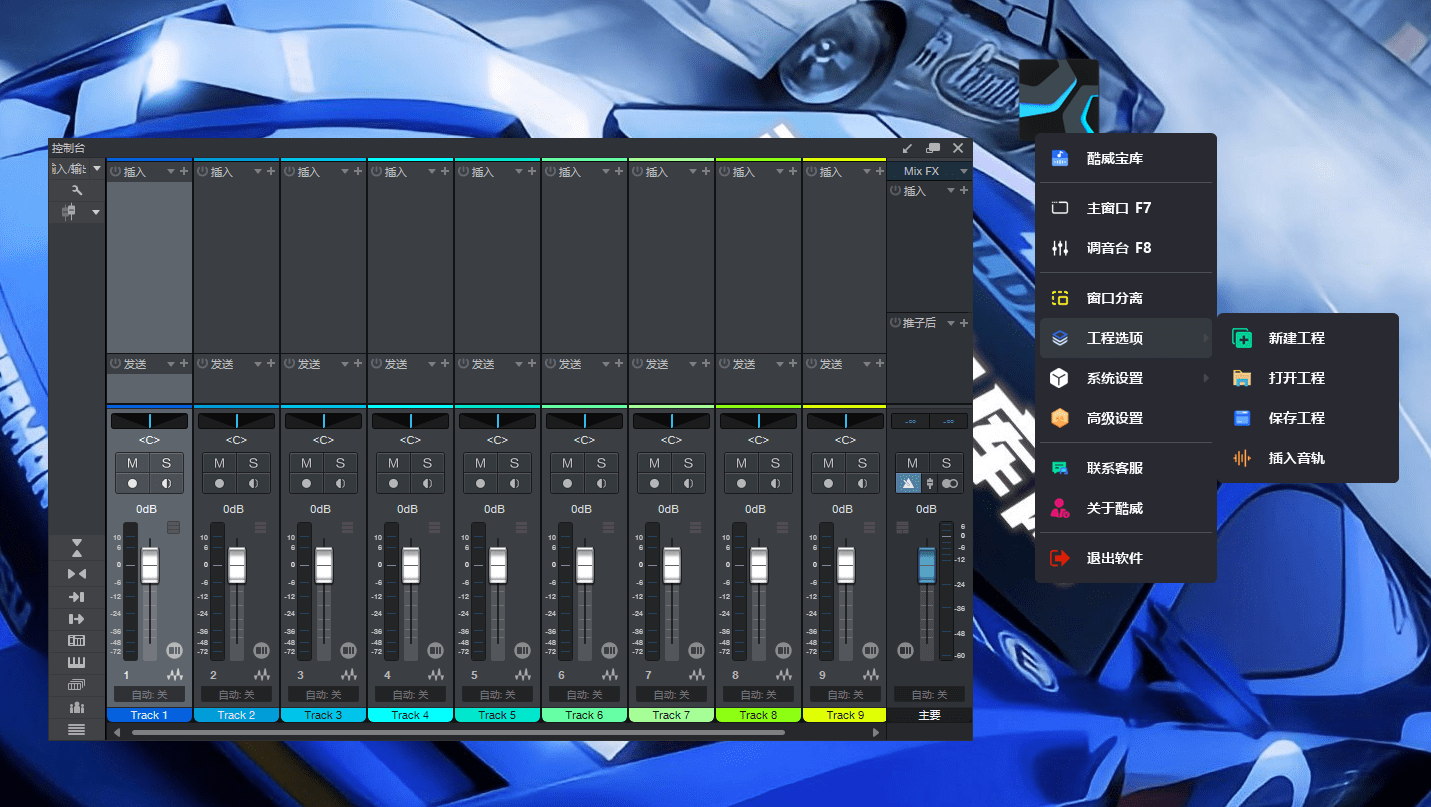Click the Track 9 wave icon
1431x807 pixels.
870,675
